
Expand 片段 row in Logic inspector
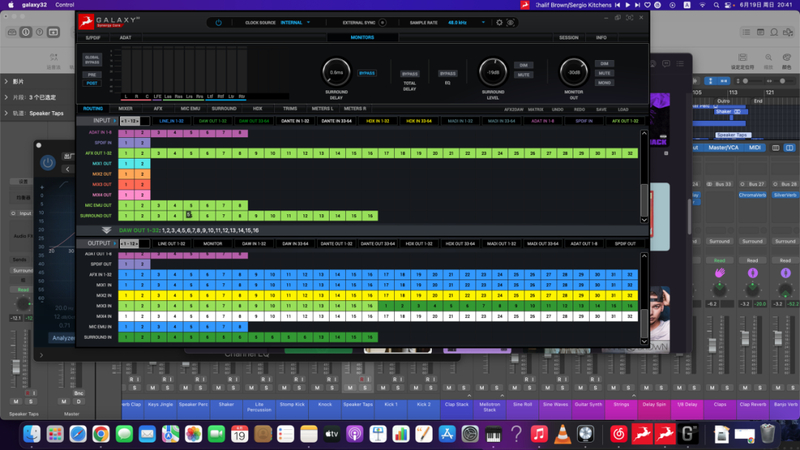click(x=6, y=97)
